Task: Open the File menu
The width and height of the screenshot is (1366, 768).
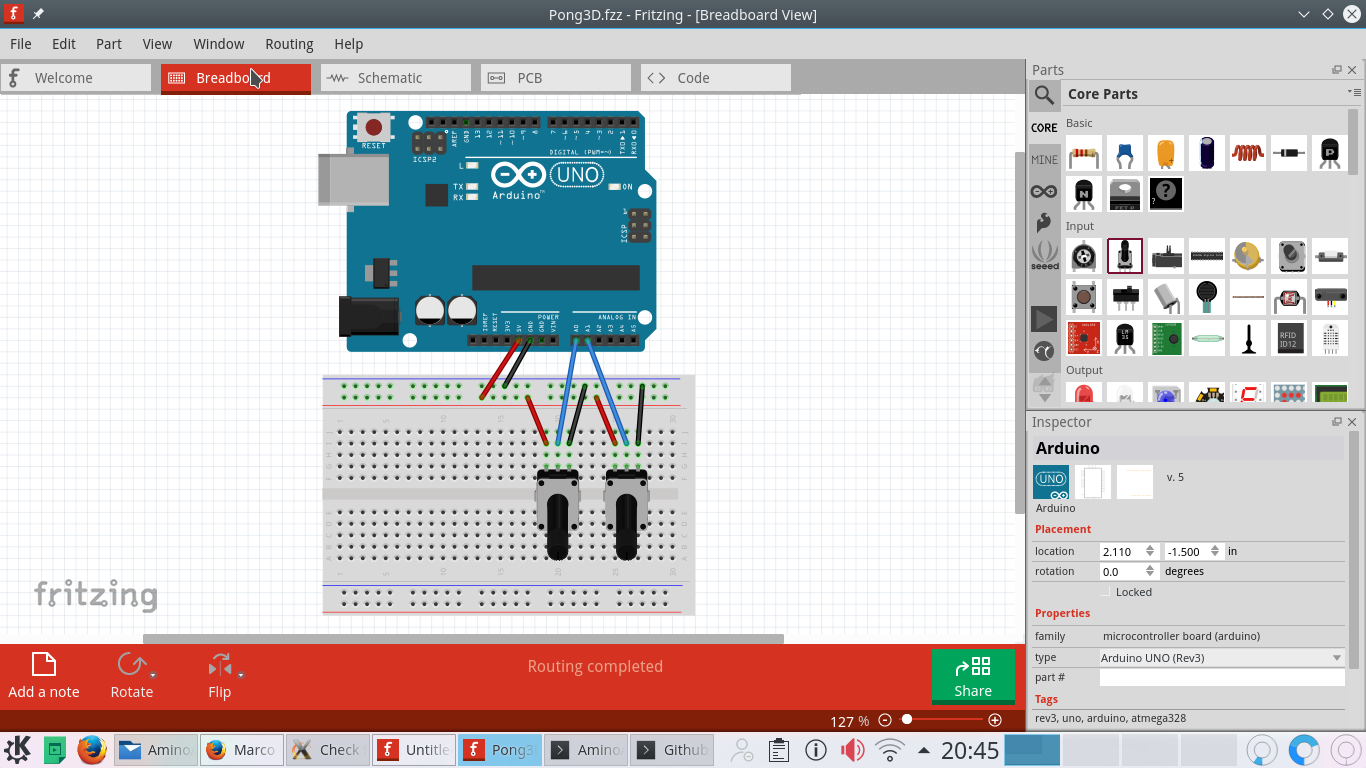Action: 21,44
